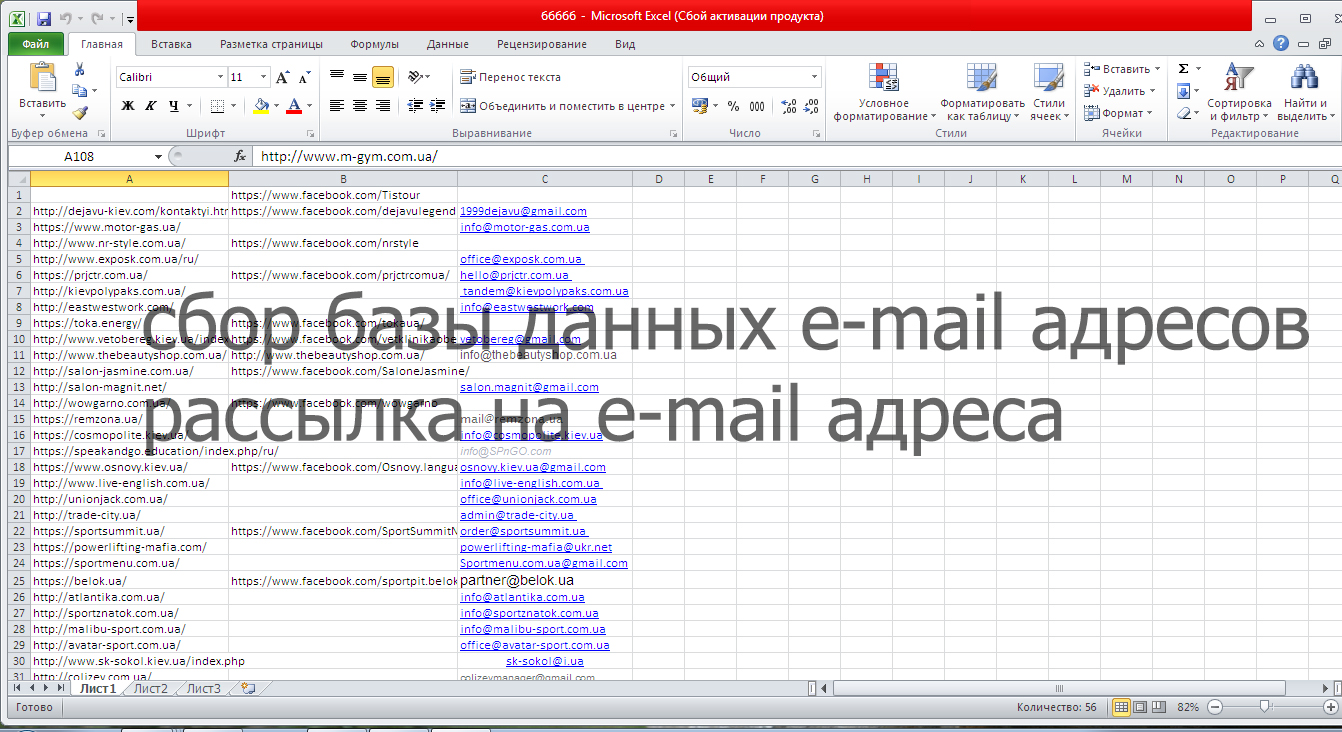
Task: Click the Undo arrow icon
Action: click(66, 18)
